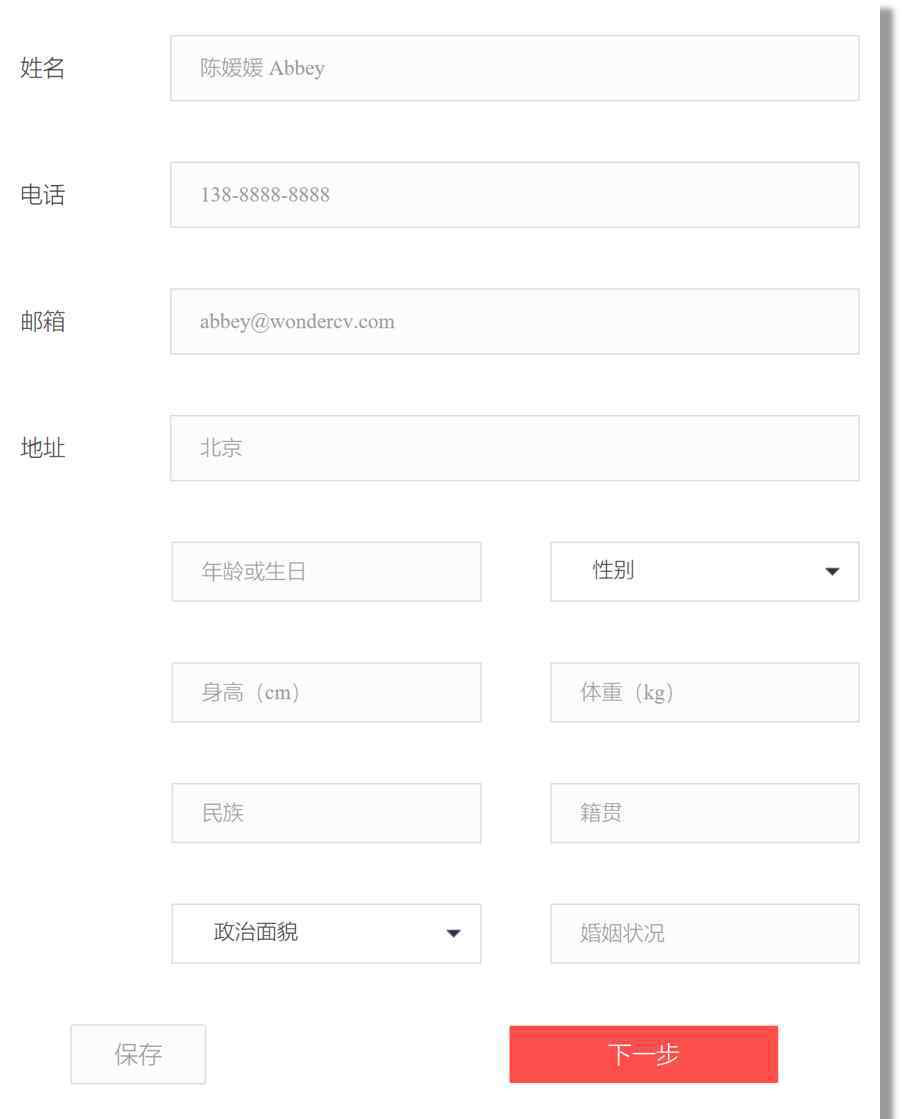Open the 性别 gender dropdown
The width and height of the screenshot is (902, 1119).
tap(704, 572)
